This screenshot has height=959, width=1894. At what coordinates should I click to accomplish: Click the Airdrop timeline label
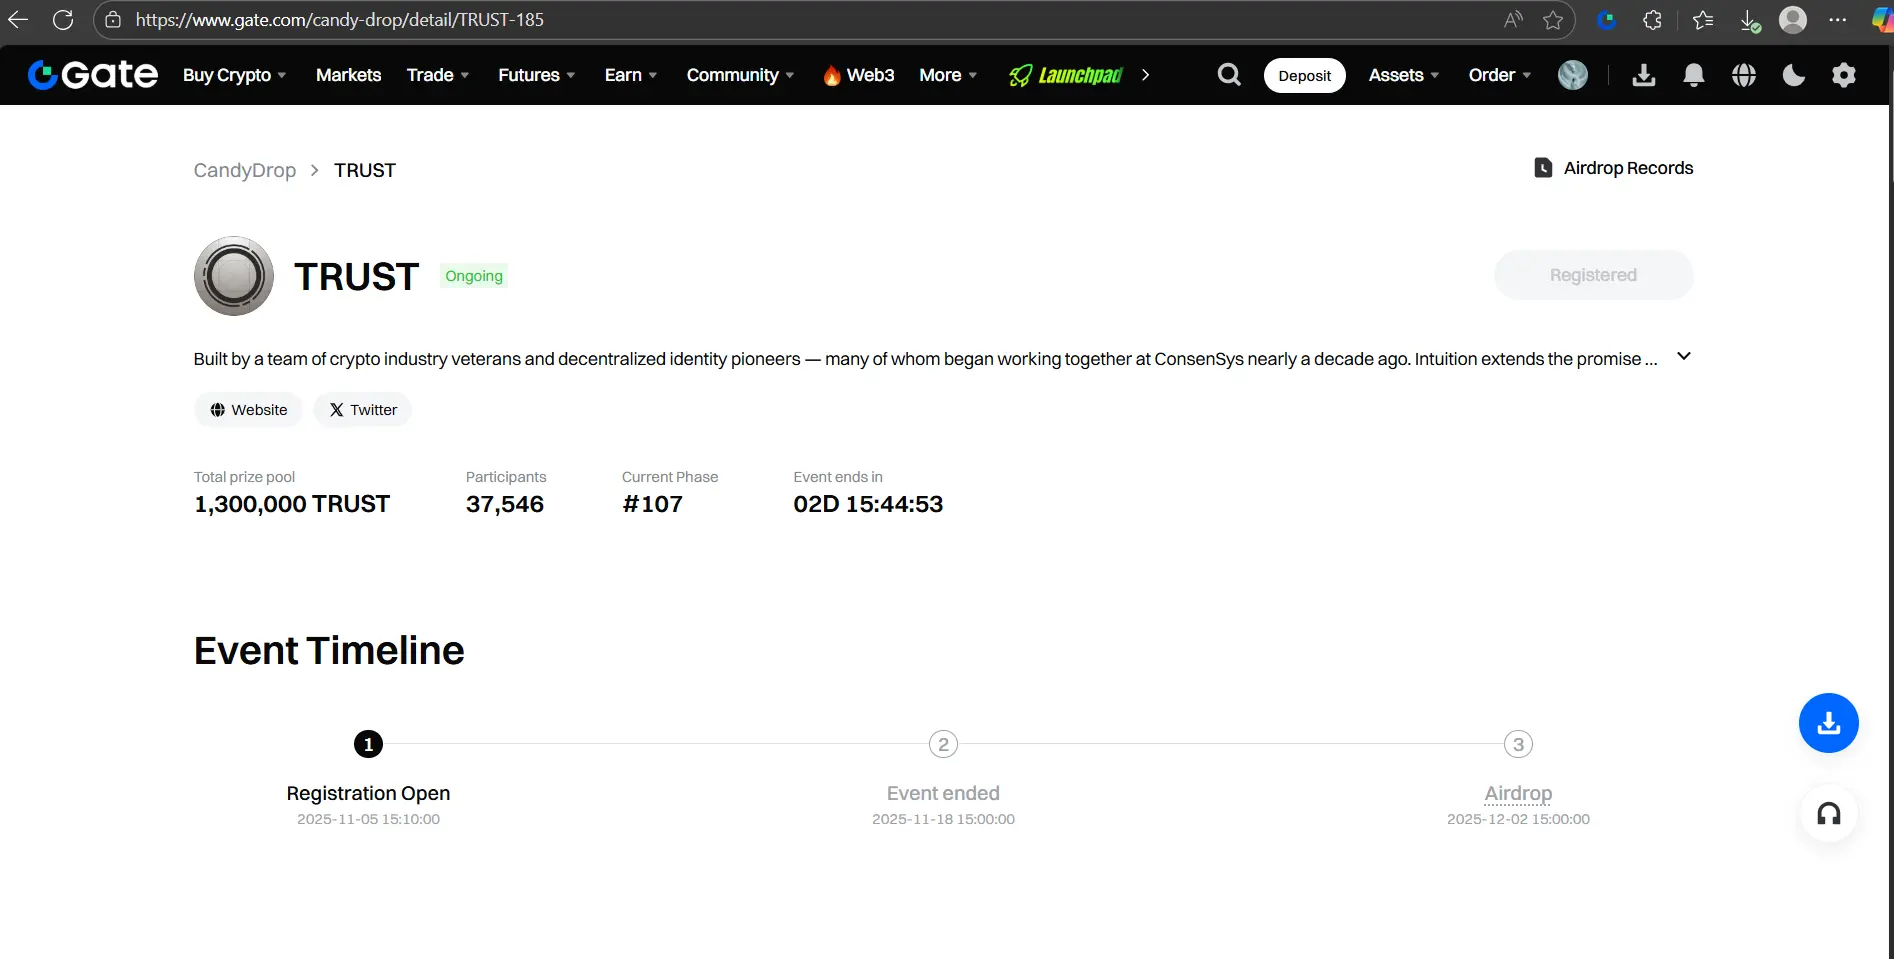[1518, 793]
